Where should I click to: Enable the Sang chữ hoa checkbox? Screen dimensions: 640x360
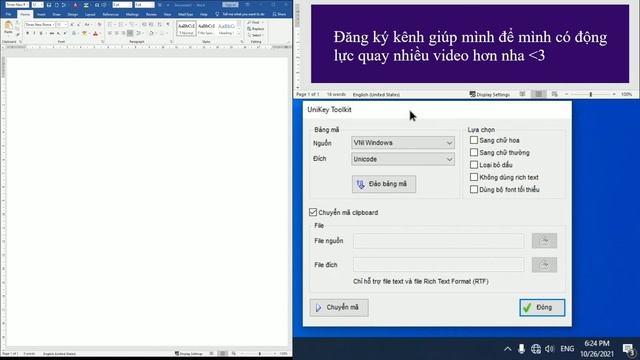473,140
